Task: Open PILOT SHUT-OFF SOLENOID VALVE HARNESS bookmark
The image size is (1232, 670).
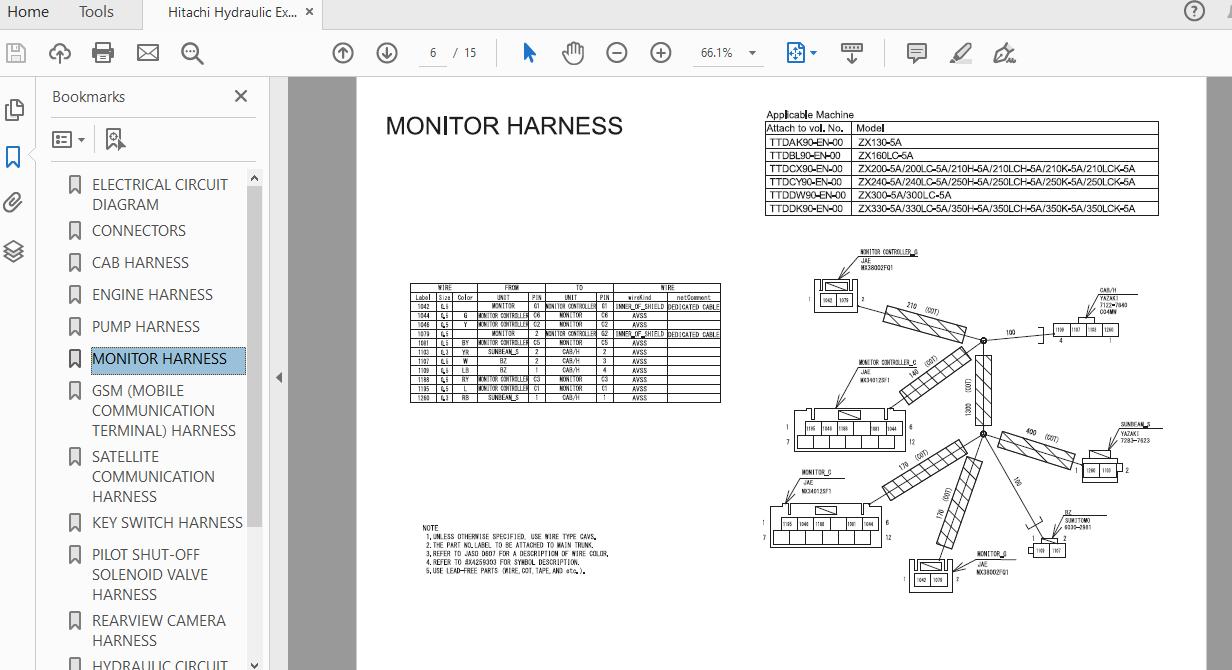Action: point(150,574)
